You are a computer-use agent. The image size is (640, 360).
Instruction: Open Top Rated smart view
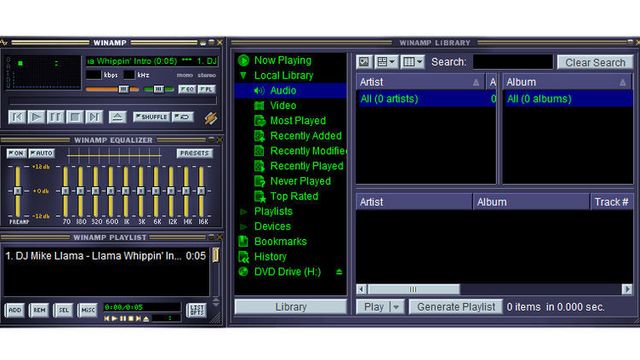[x=294, y=196]
